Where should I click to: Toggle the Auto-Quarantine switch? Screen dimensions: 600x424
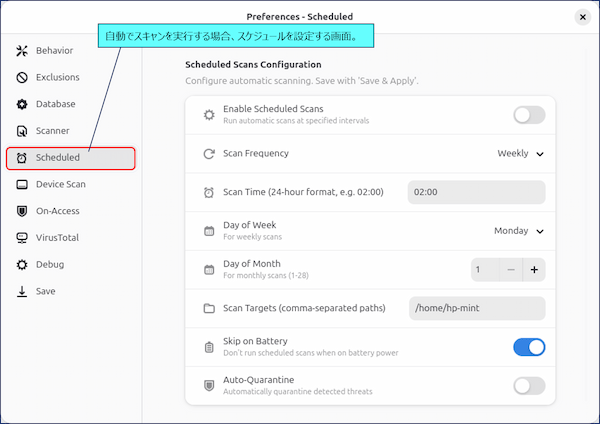(x=529, y=386)
